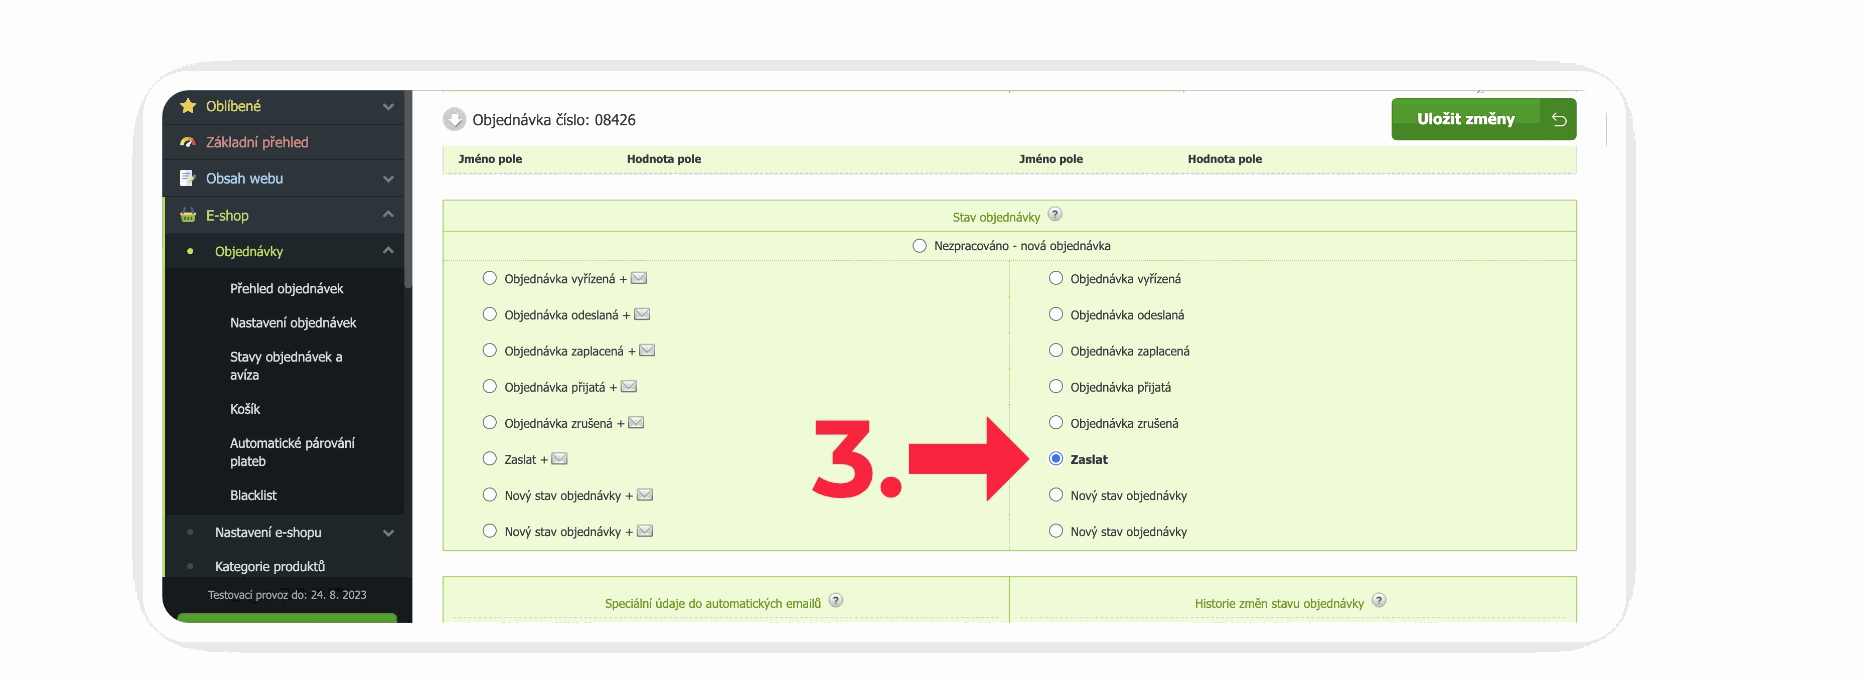This screenshot has height=681, width=1863.
Task: Open help for Speciální údaje do automatických emailů
Action: pos(836,601)
